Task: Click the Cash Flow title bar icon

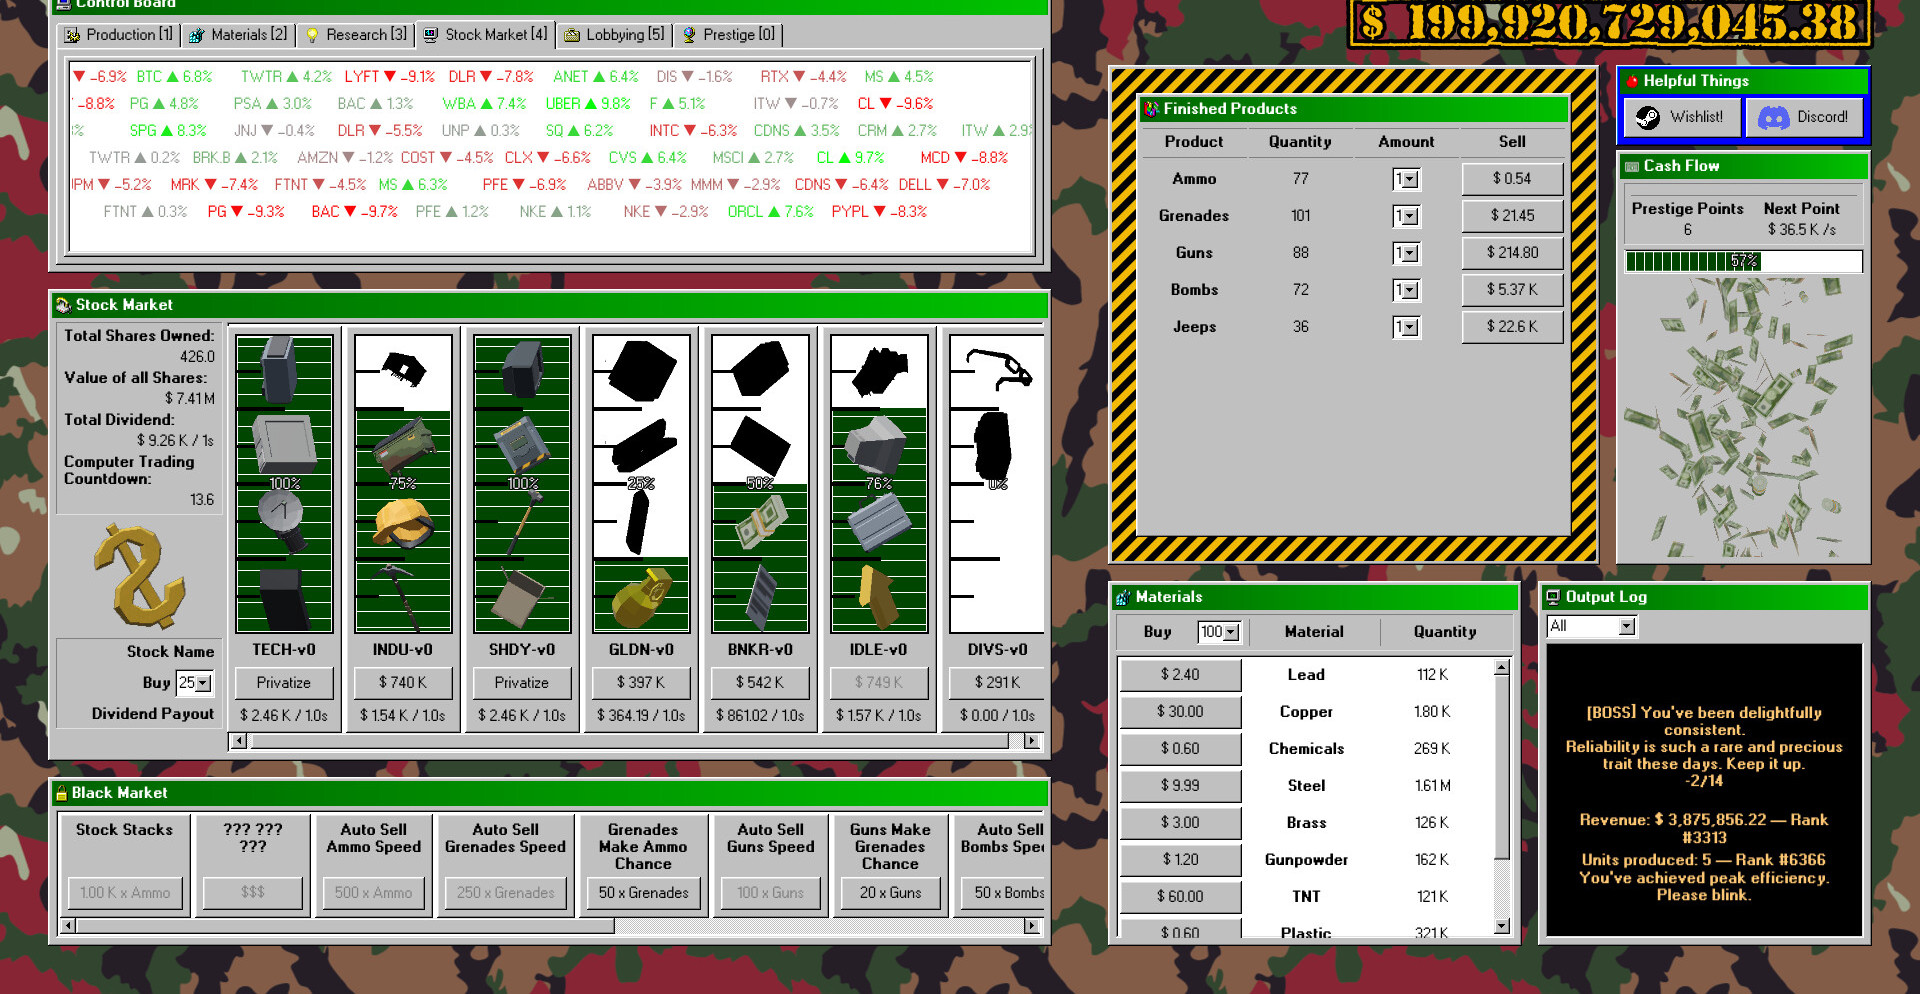Action: coord(1632,166)
